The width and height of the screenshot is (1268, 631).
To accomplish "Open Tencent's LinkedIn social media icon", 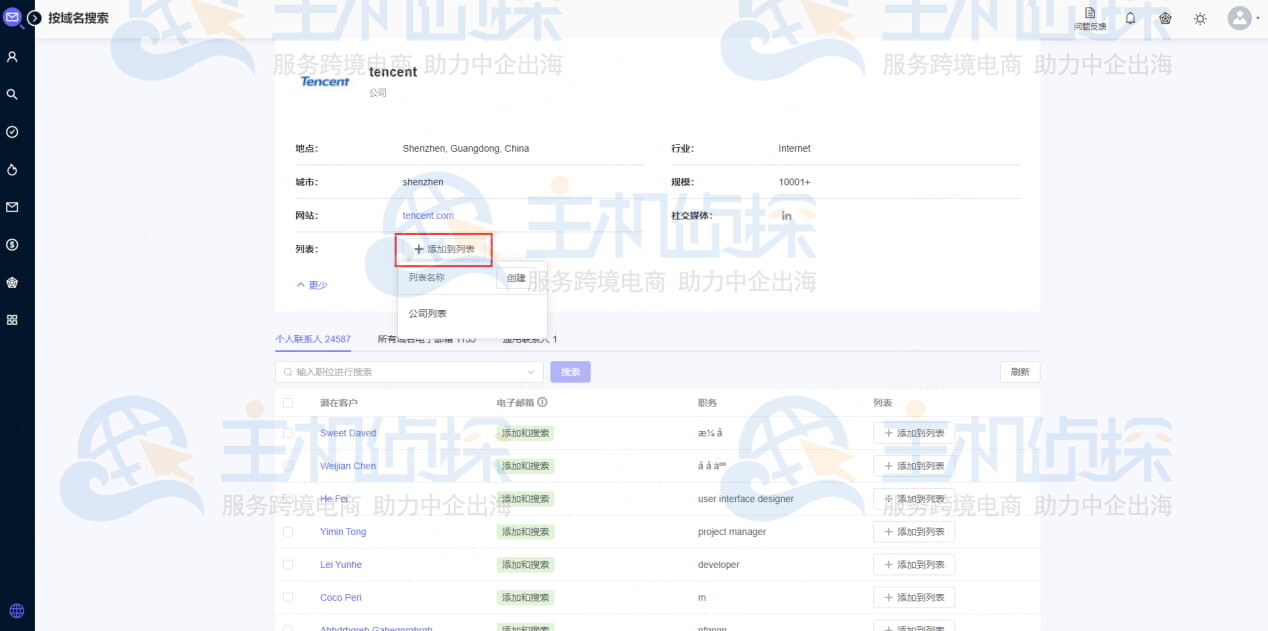I will coord(787,215).
